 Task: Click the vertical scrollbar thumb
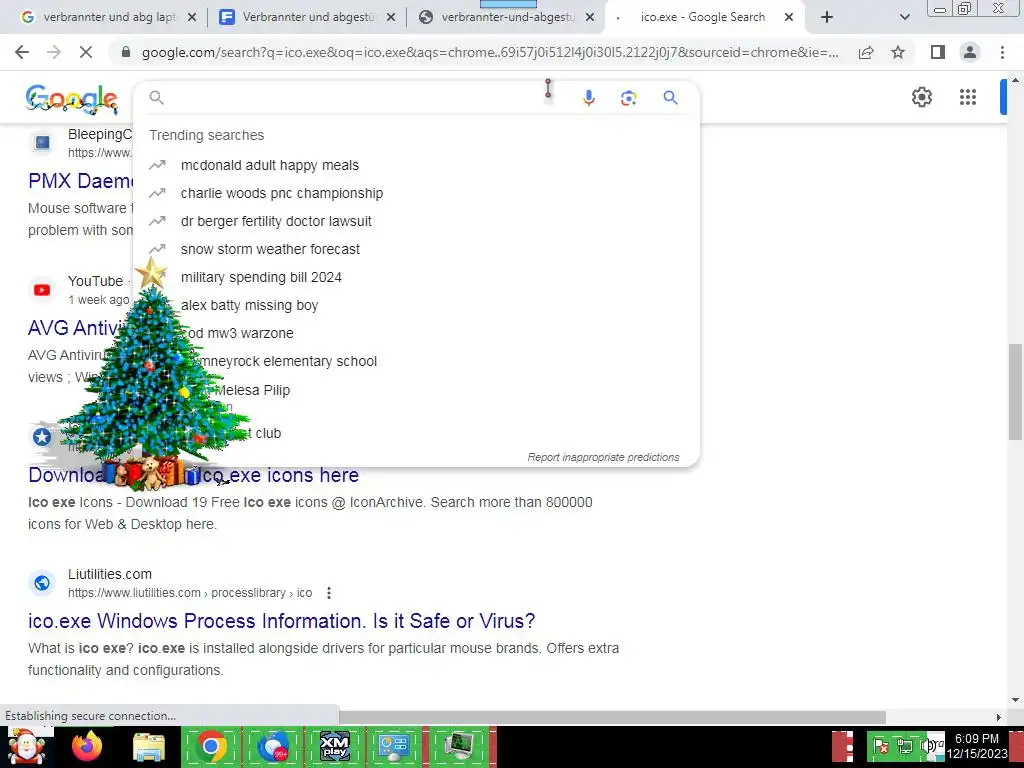[x=1015, y=392]
